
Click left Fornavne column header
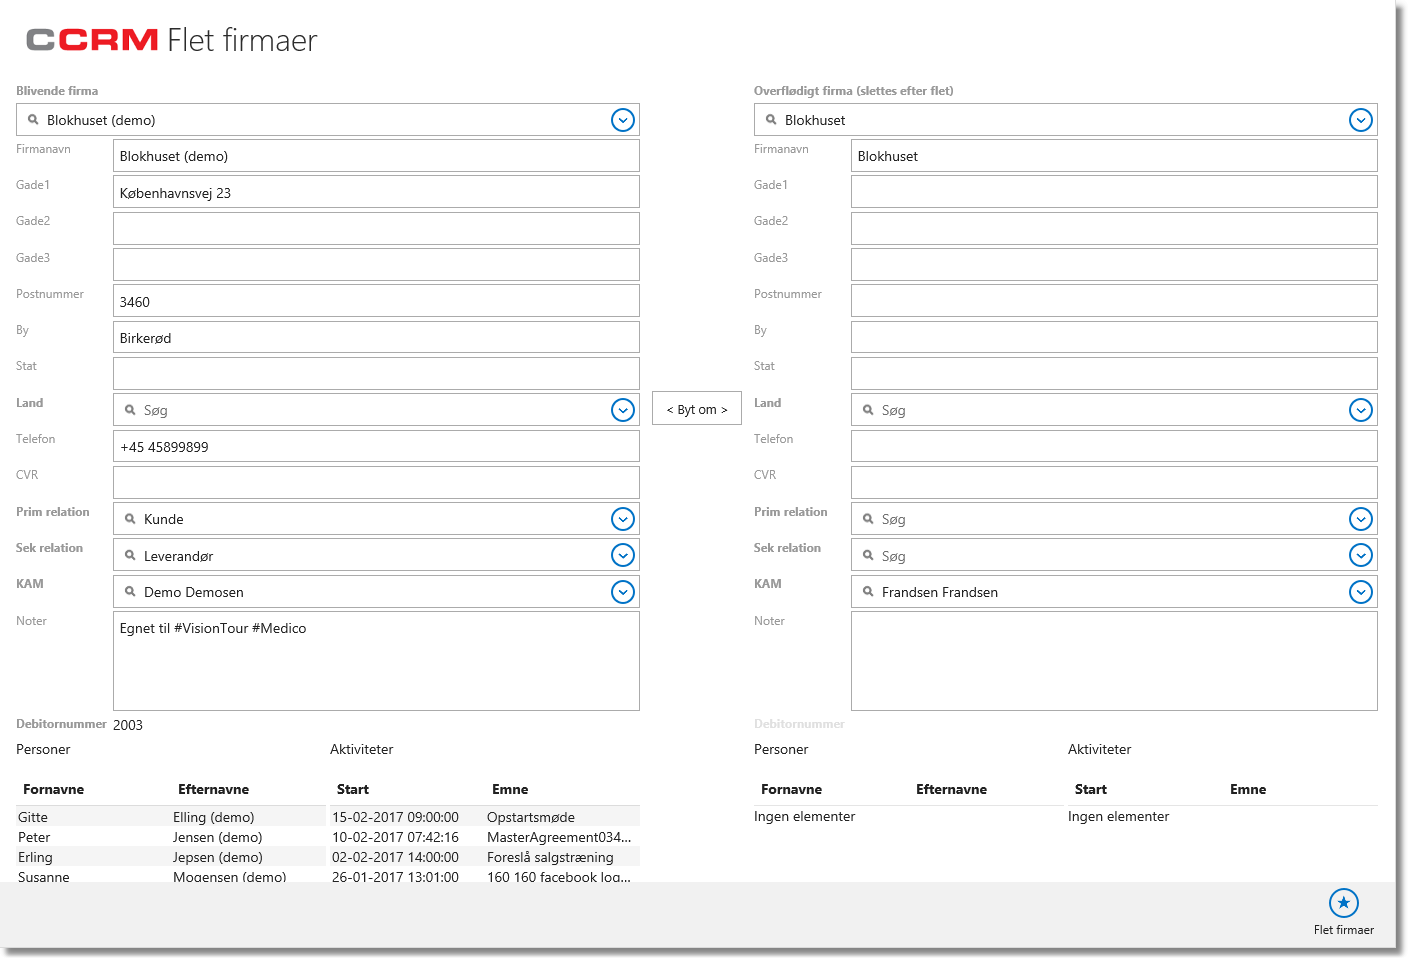click(54, 789)
